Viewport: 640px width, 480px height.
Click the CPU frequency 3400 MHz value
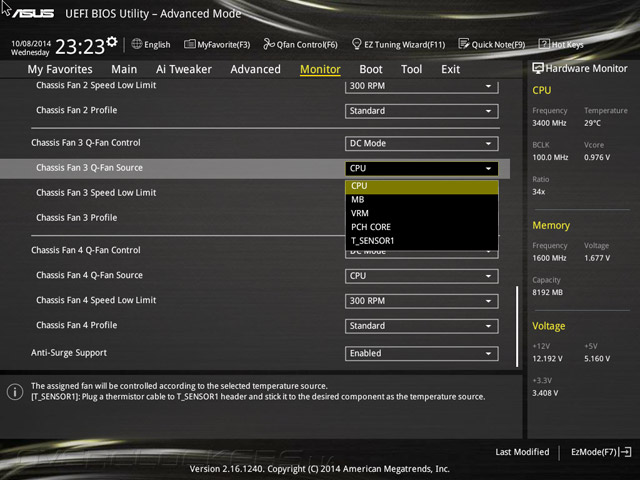(x=549, y=123)
